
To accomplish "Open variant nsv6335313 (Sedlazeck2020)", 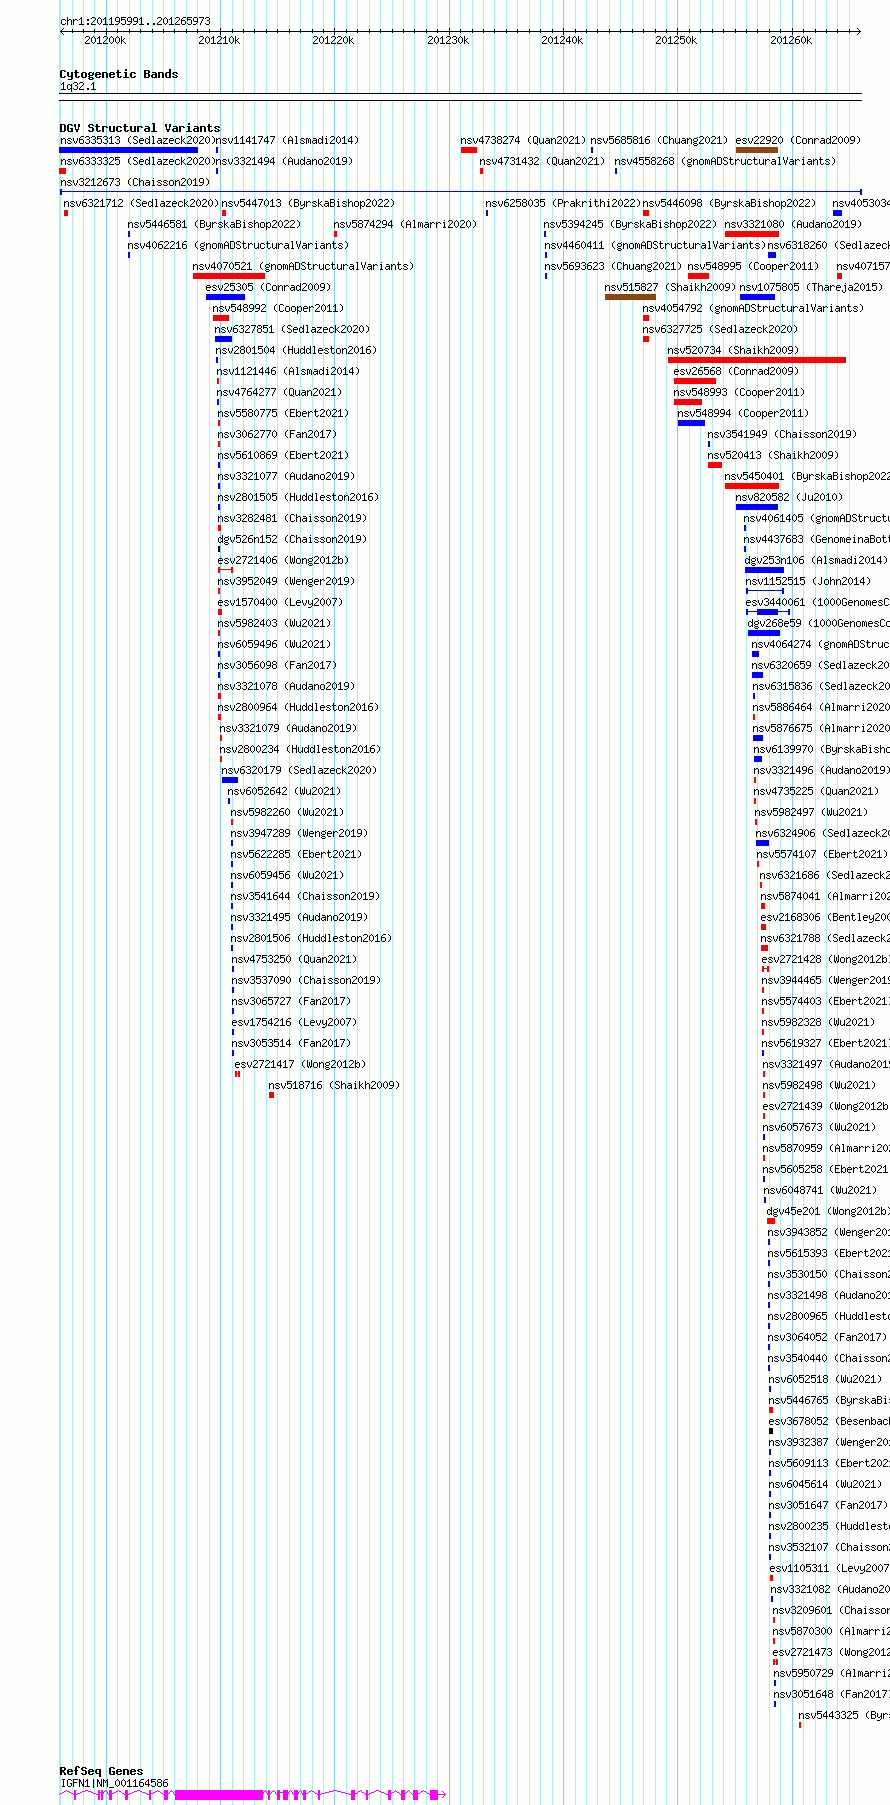I will click(x=137, y=140).
